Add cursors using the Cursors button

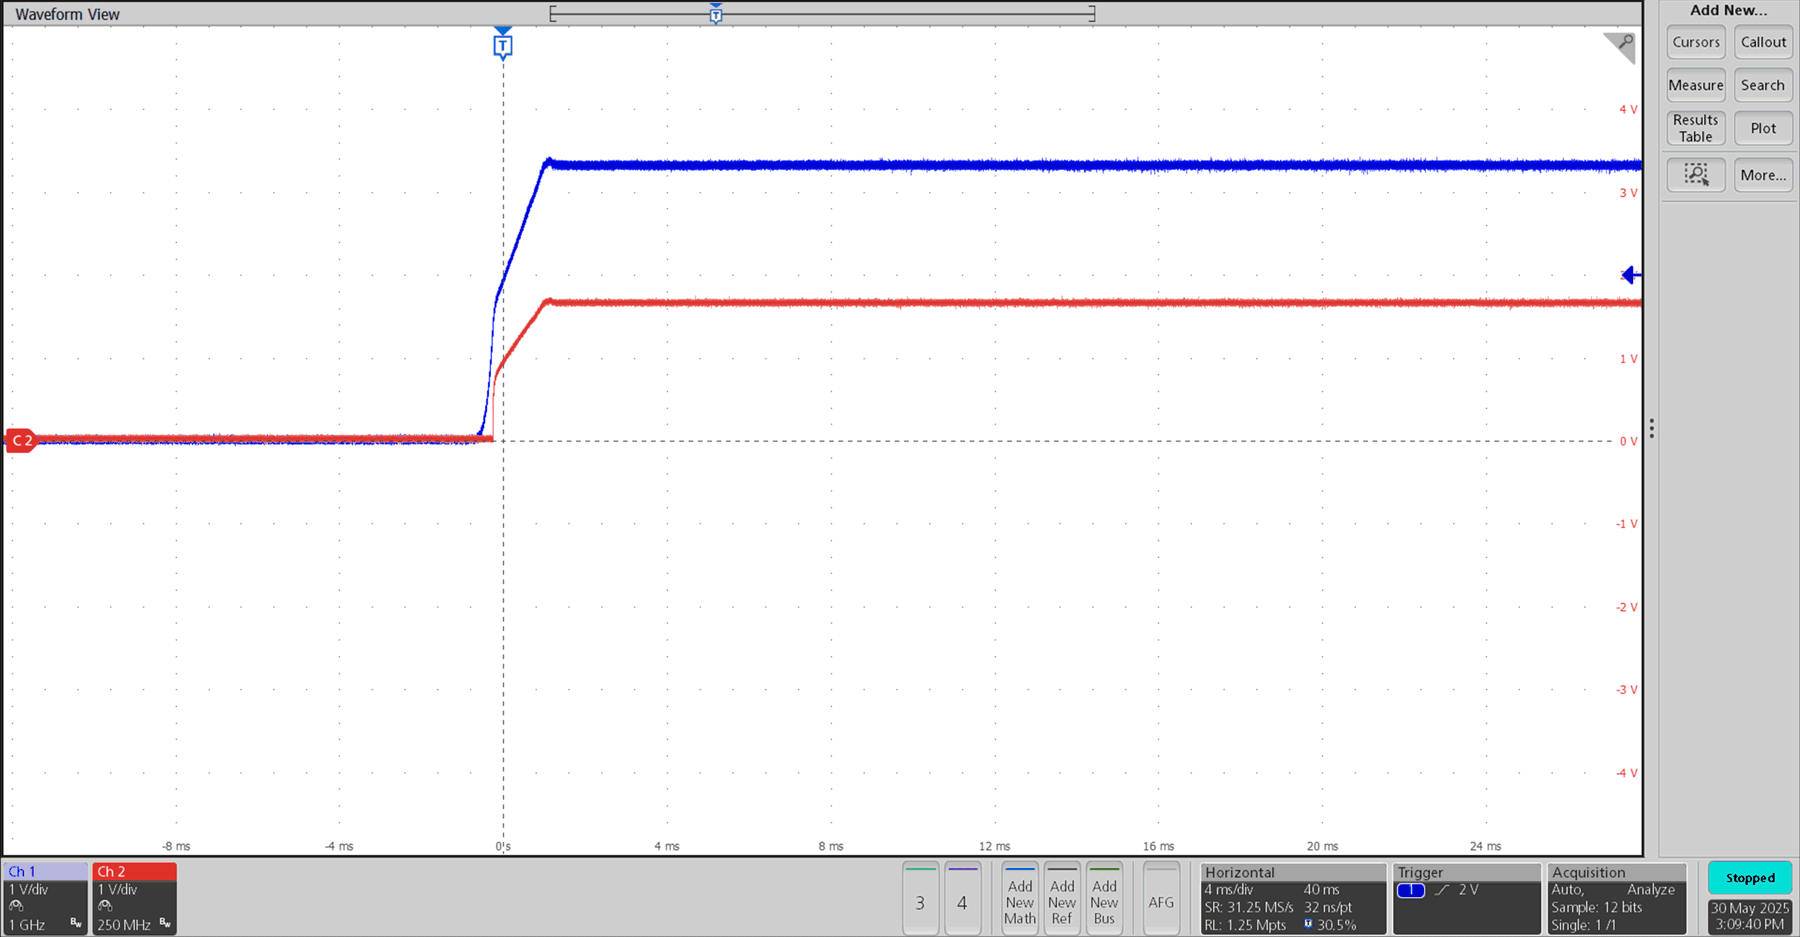(1695, 41)
